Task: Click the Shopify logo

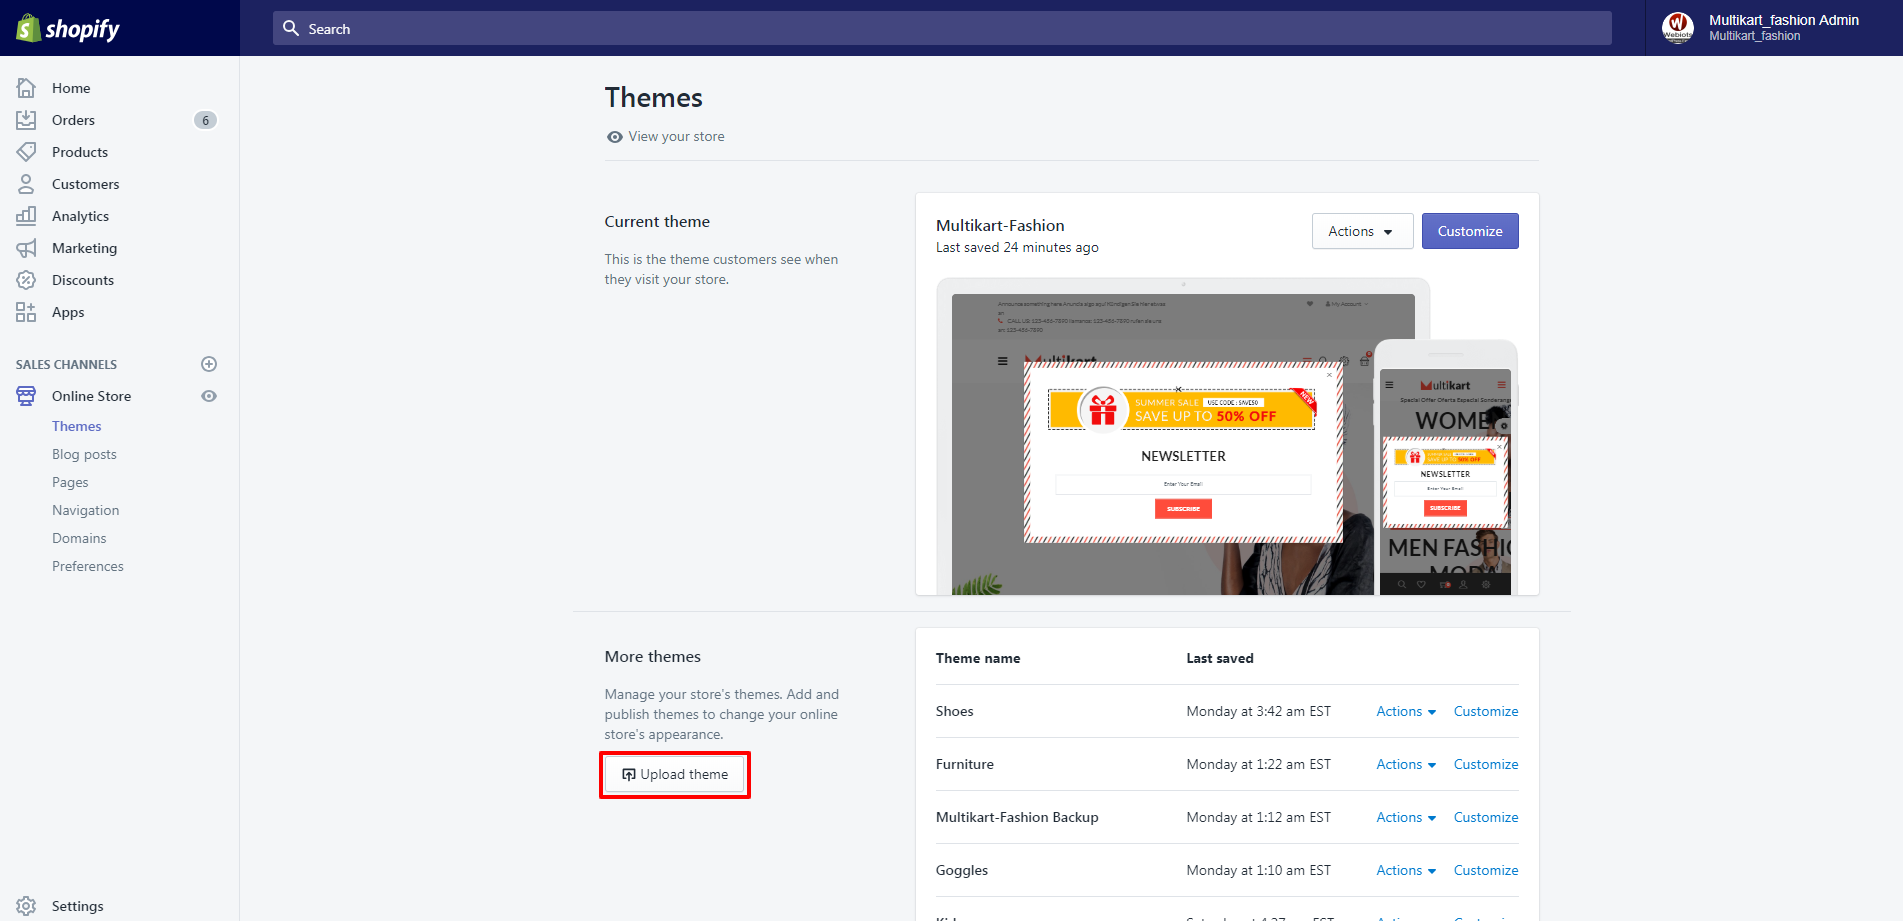Action: (x=68, y=29)
